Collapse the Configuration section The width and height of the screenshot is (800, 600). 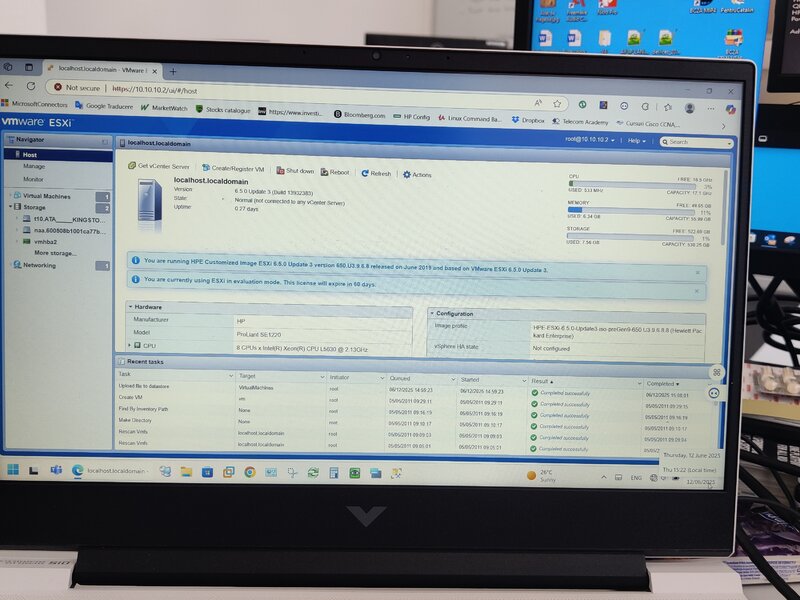coord(432,313)
